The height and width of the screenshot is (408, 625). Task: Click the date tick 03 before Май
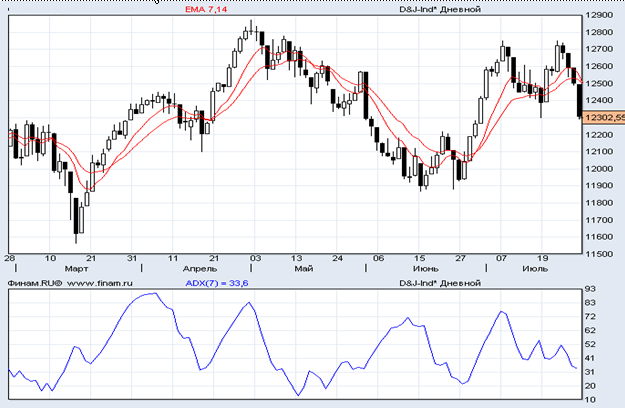255,258
